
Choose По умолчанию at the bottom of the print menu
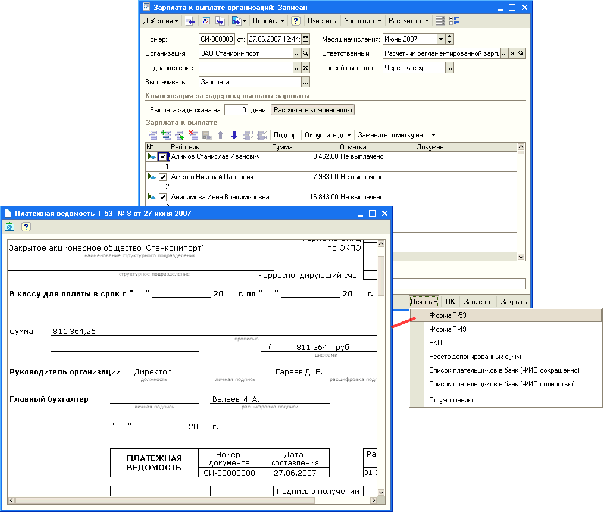(x=505, y=400)
